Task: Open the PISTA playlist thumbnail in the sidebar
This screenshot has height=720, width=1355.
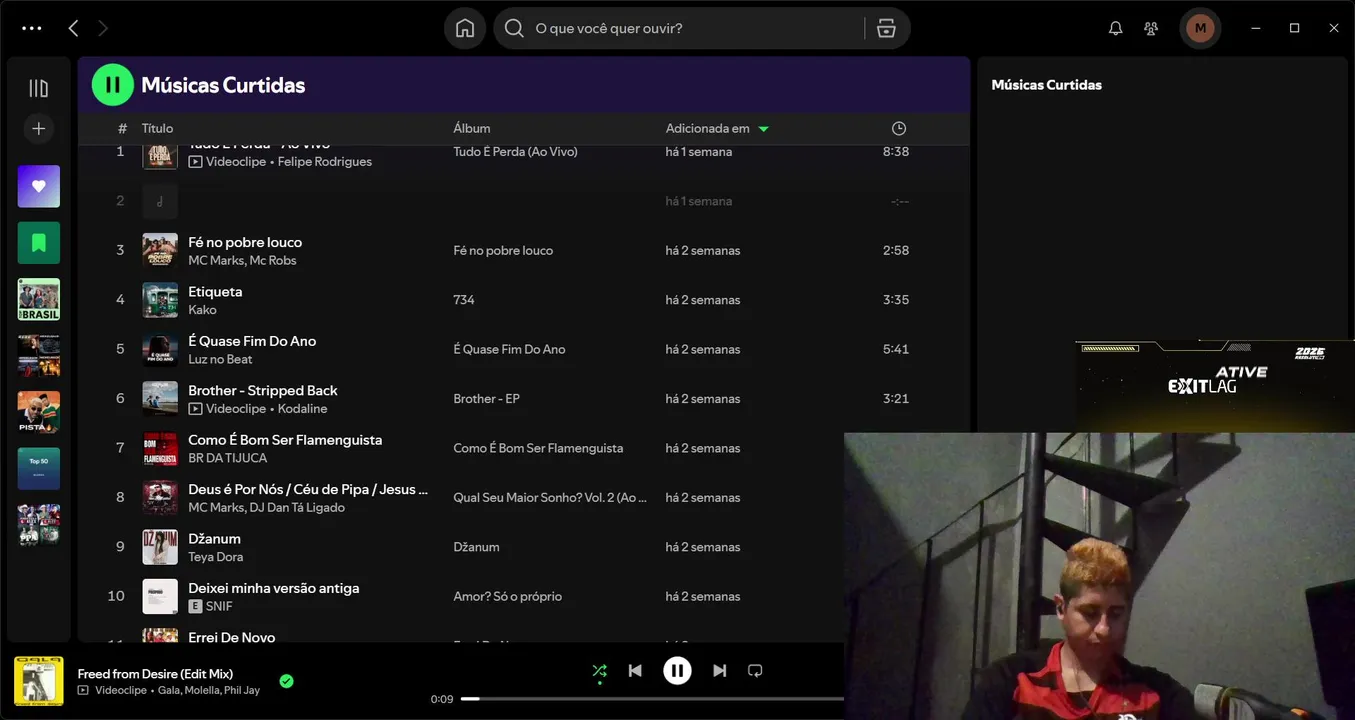Action: pyautogui.click(x=38, y=412)
